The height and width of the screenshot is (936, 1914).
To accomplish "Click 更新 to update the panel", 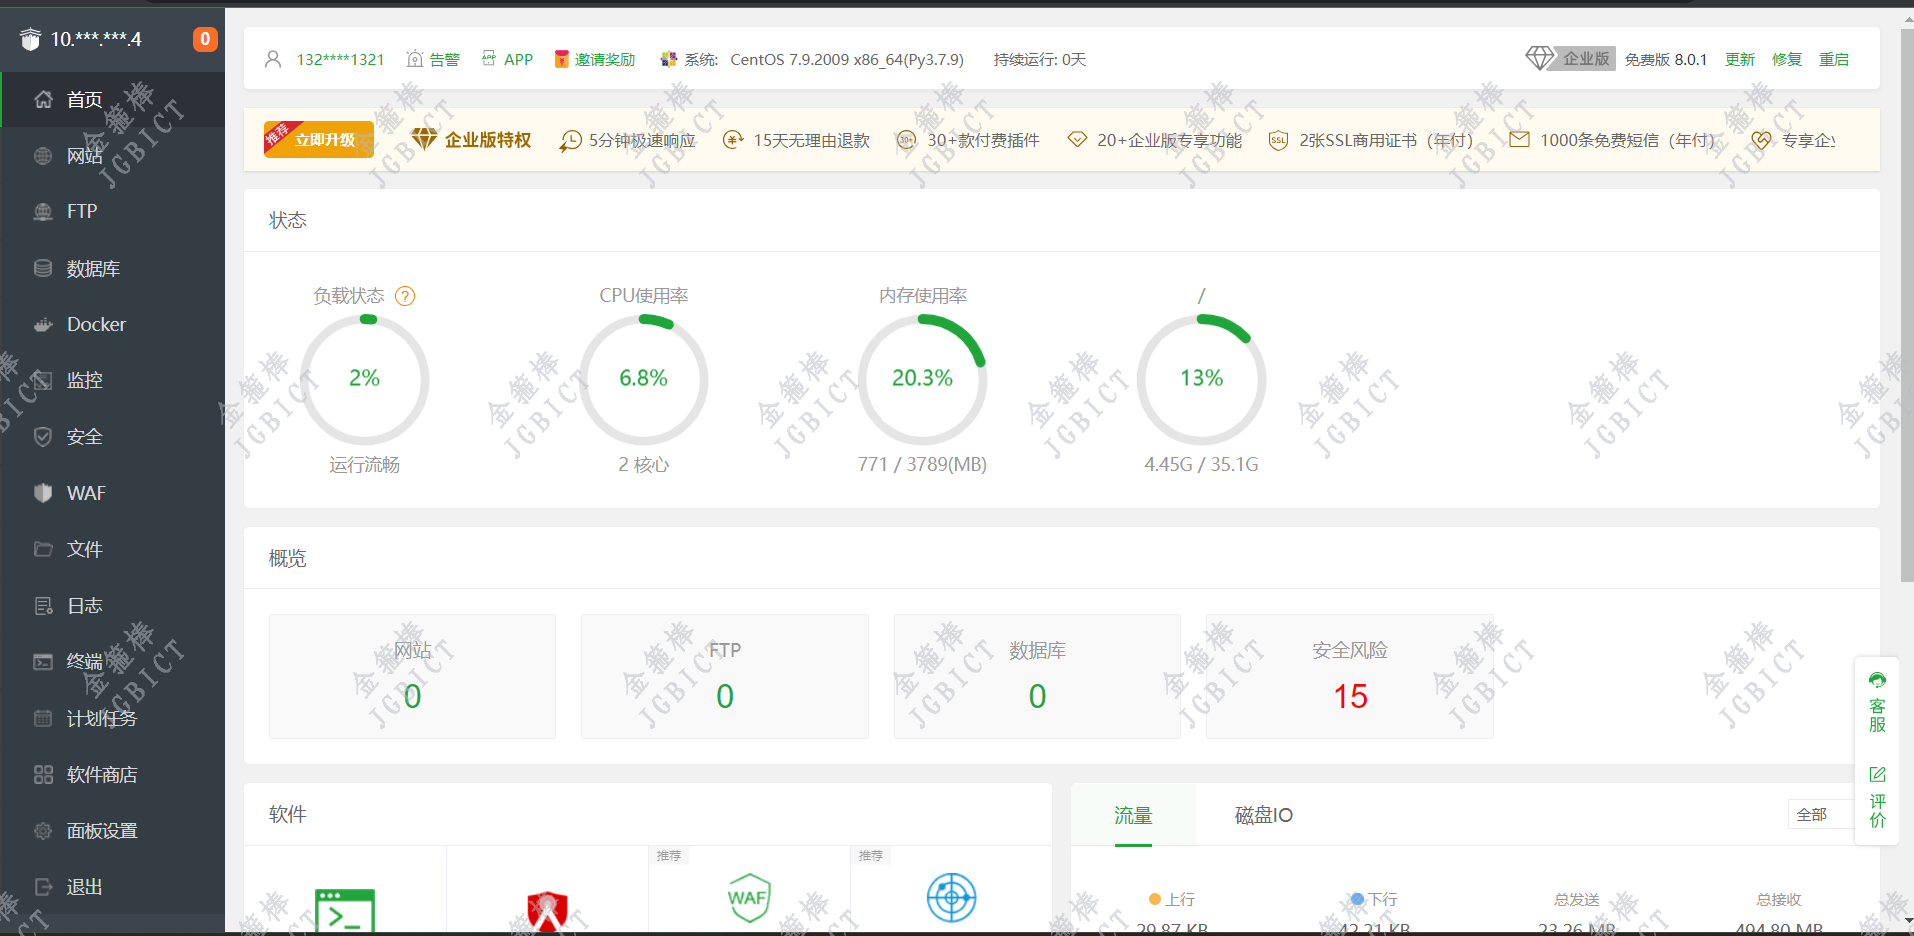I will [x=1740, y=59].
